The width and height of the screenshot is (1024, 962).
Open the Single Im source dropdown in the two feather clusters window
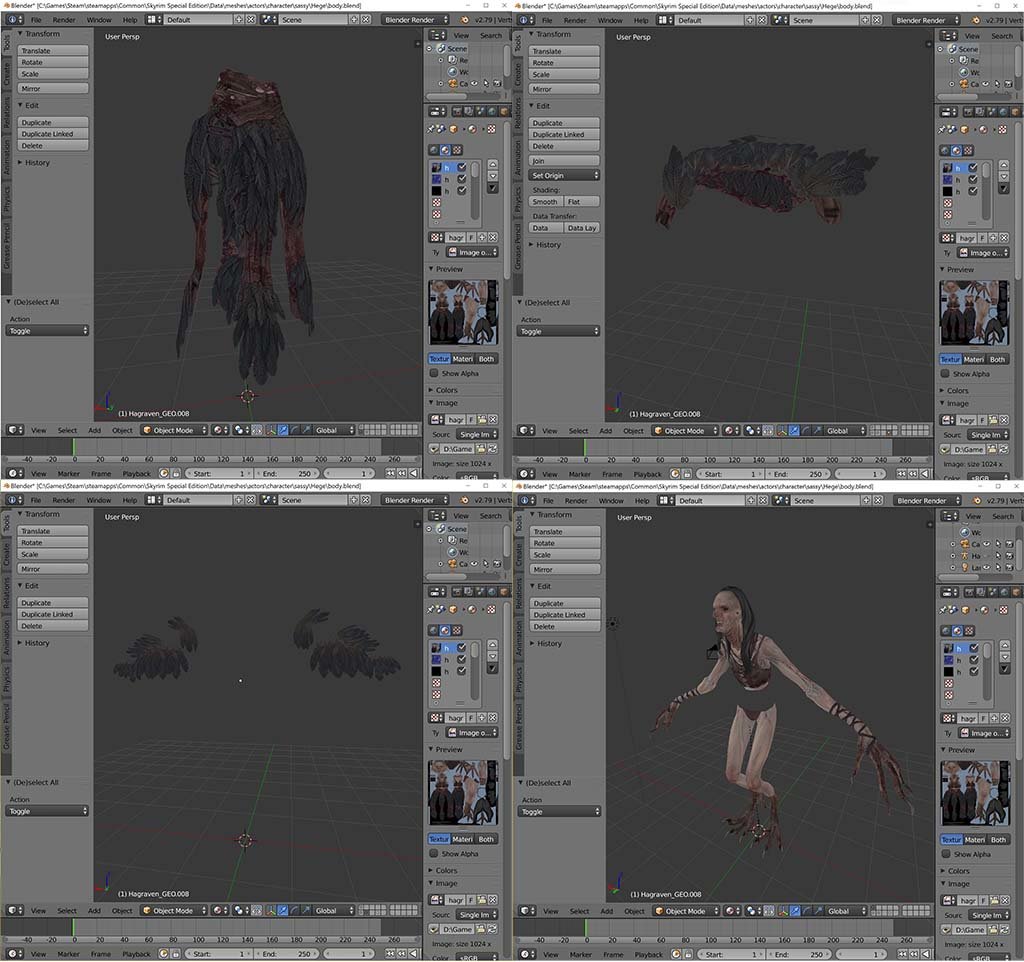(475, 914)
